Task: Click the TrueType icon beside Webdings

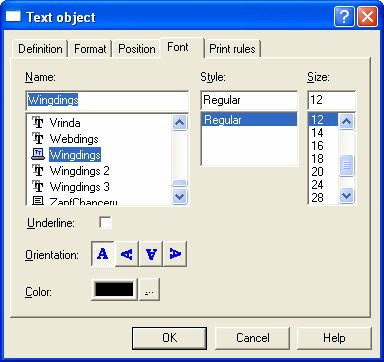Action: [x=38, y=138]
